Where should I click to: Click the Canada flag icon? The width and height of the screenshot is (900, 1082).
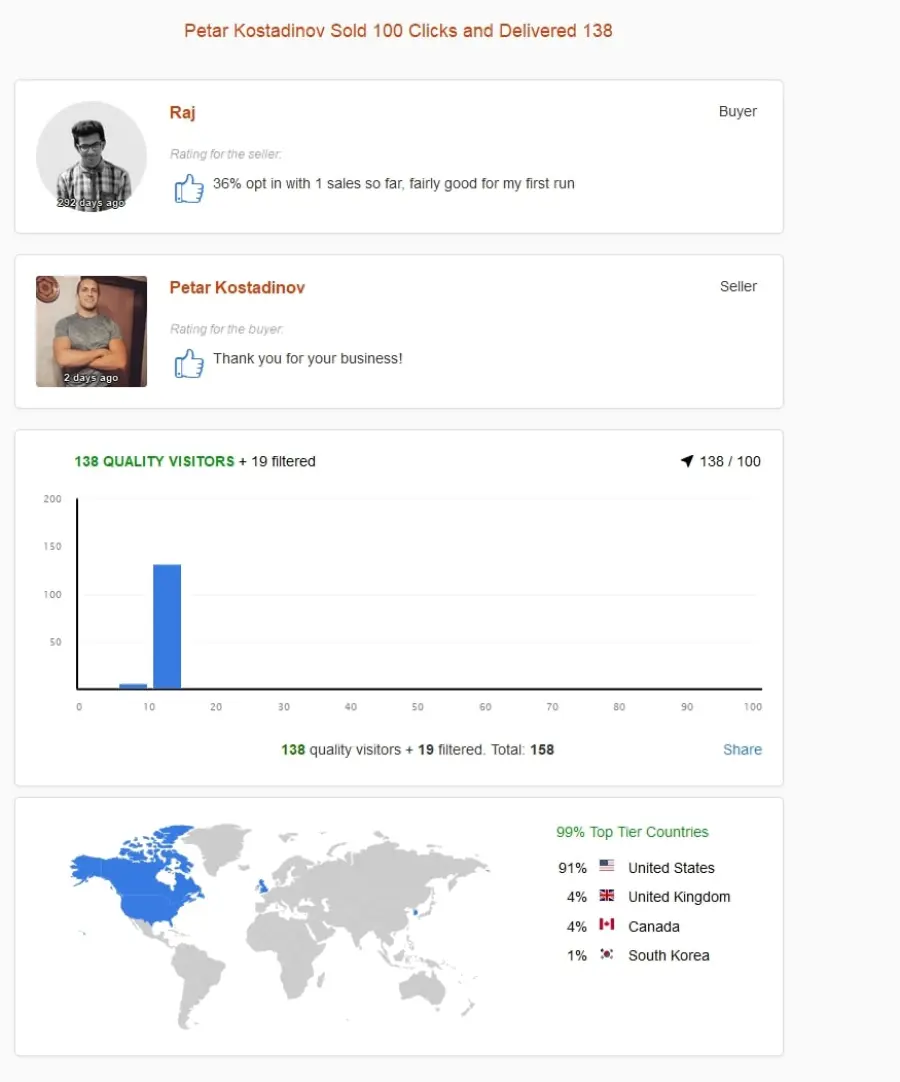(x=607, y=924)
